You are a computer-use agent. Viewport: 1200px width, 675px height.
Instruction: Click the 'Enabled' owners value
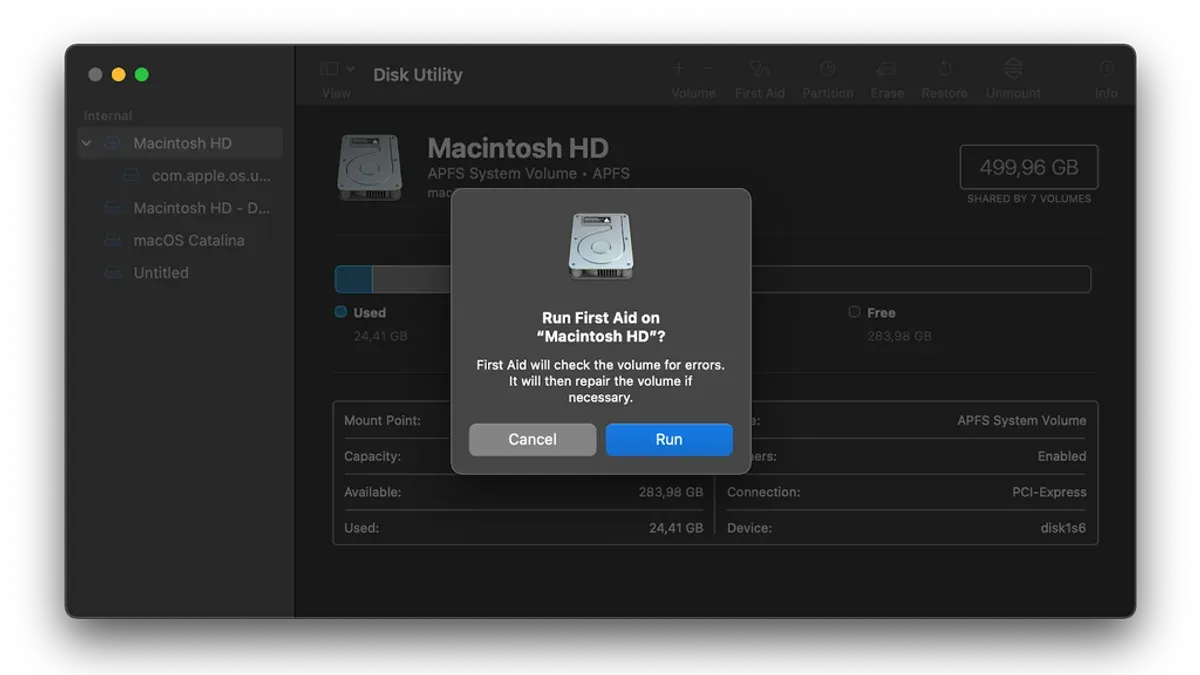pyautogui.click(x=1062, y=456)
